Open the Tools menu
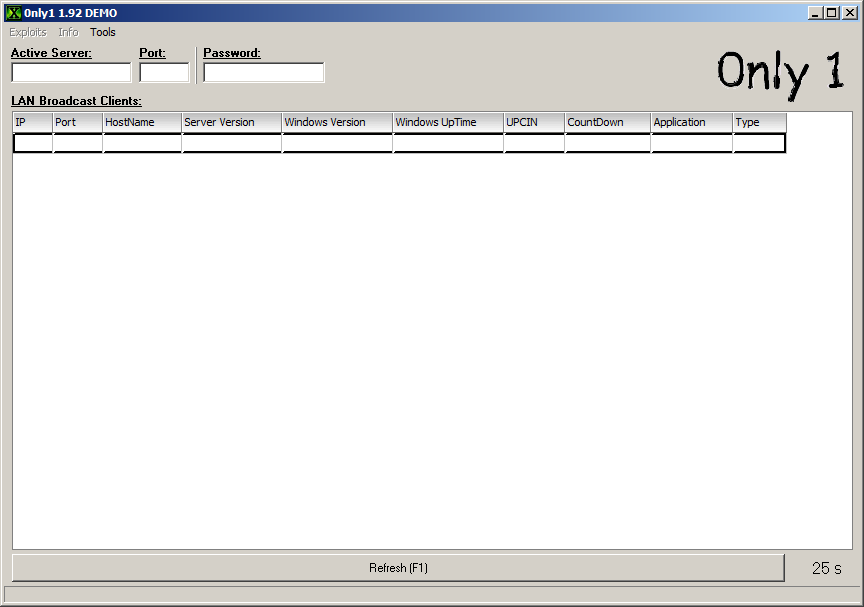The image size is (864, 607). (x=102, y=32)
